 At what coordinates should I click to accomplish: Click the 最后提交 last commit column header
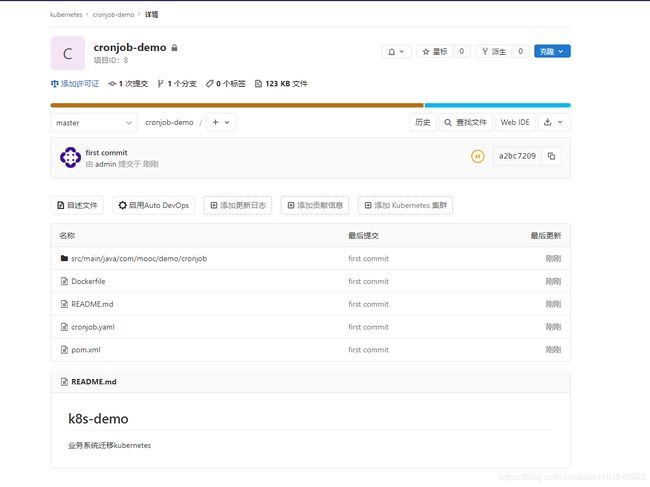(x=364, y=236)
